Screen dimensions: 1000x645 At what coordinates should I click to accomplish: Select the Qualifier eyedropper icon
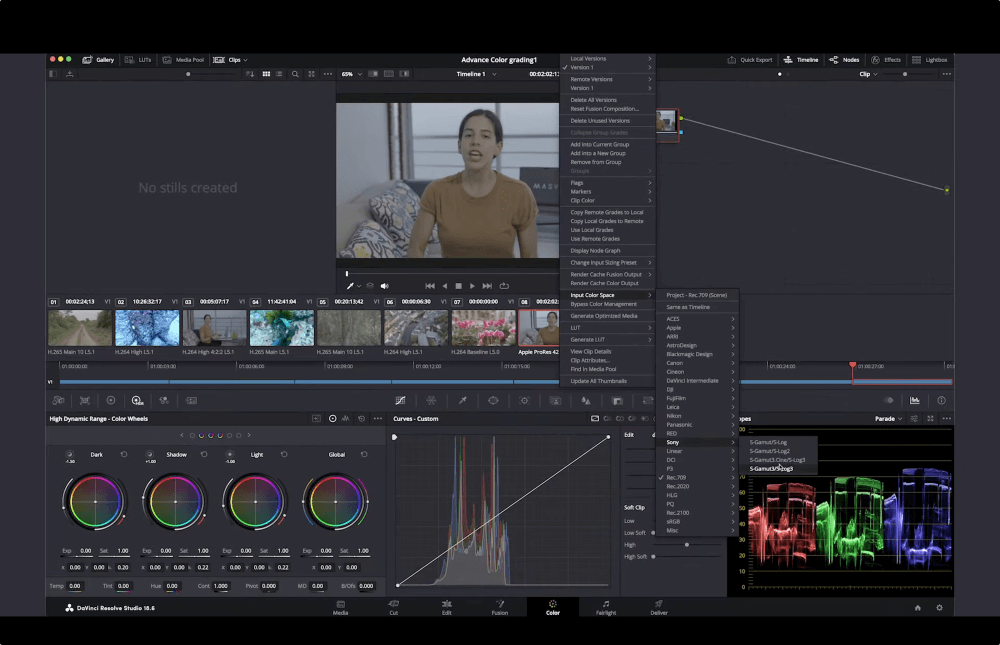coord(462,401)
